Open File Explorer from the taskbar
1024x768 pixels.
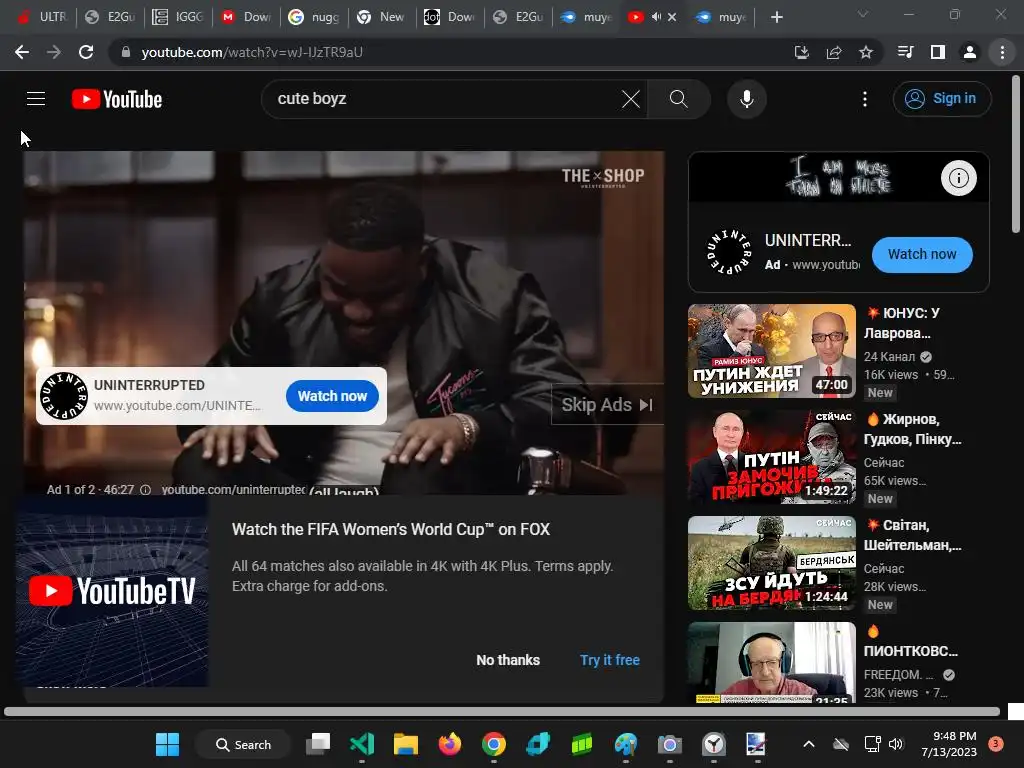point(405,744)
